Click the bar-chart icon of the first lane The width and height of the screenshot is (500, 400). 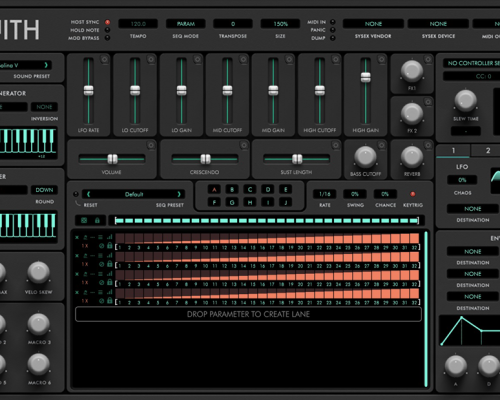109,237
